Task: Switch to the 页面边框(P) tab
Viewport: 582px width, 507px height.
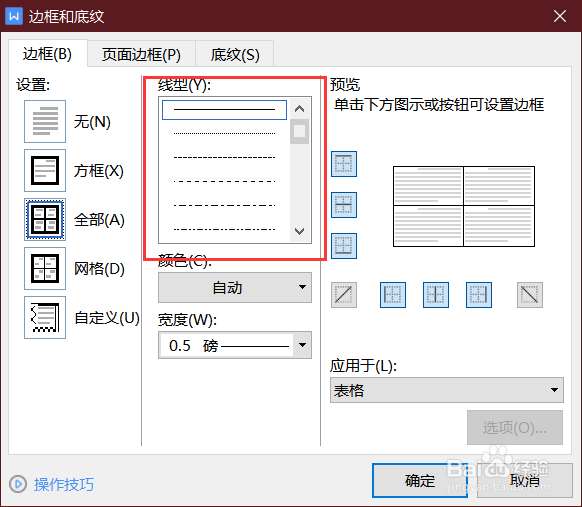Action: point(141,55)
